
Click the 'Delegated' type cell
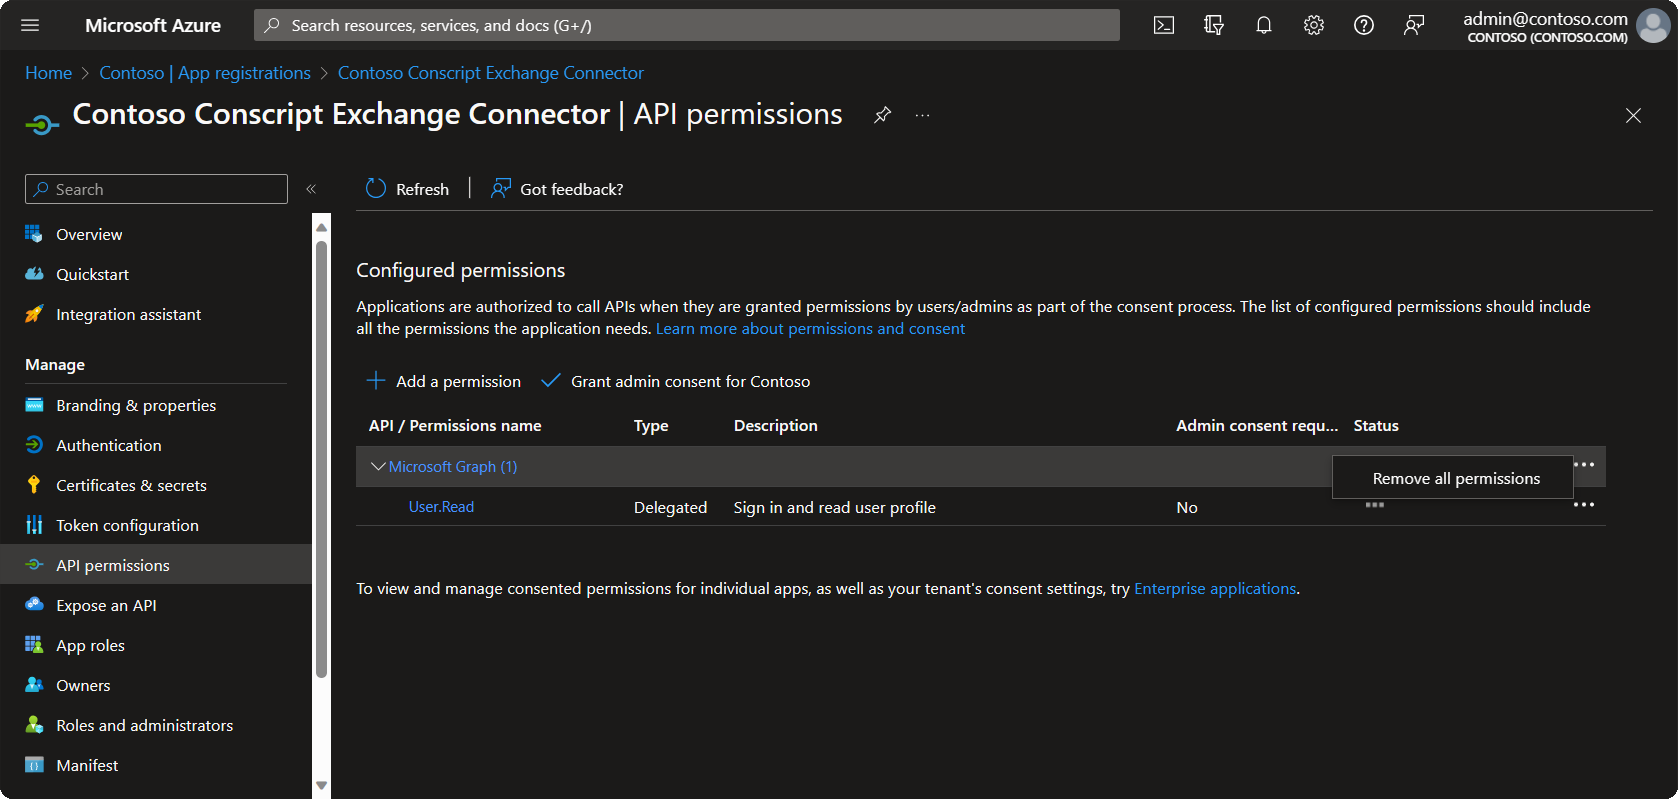click(670, 508)
